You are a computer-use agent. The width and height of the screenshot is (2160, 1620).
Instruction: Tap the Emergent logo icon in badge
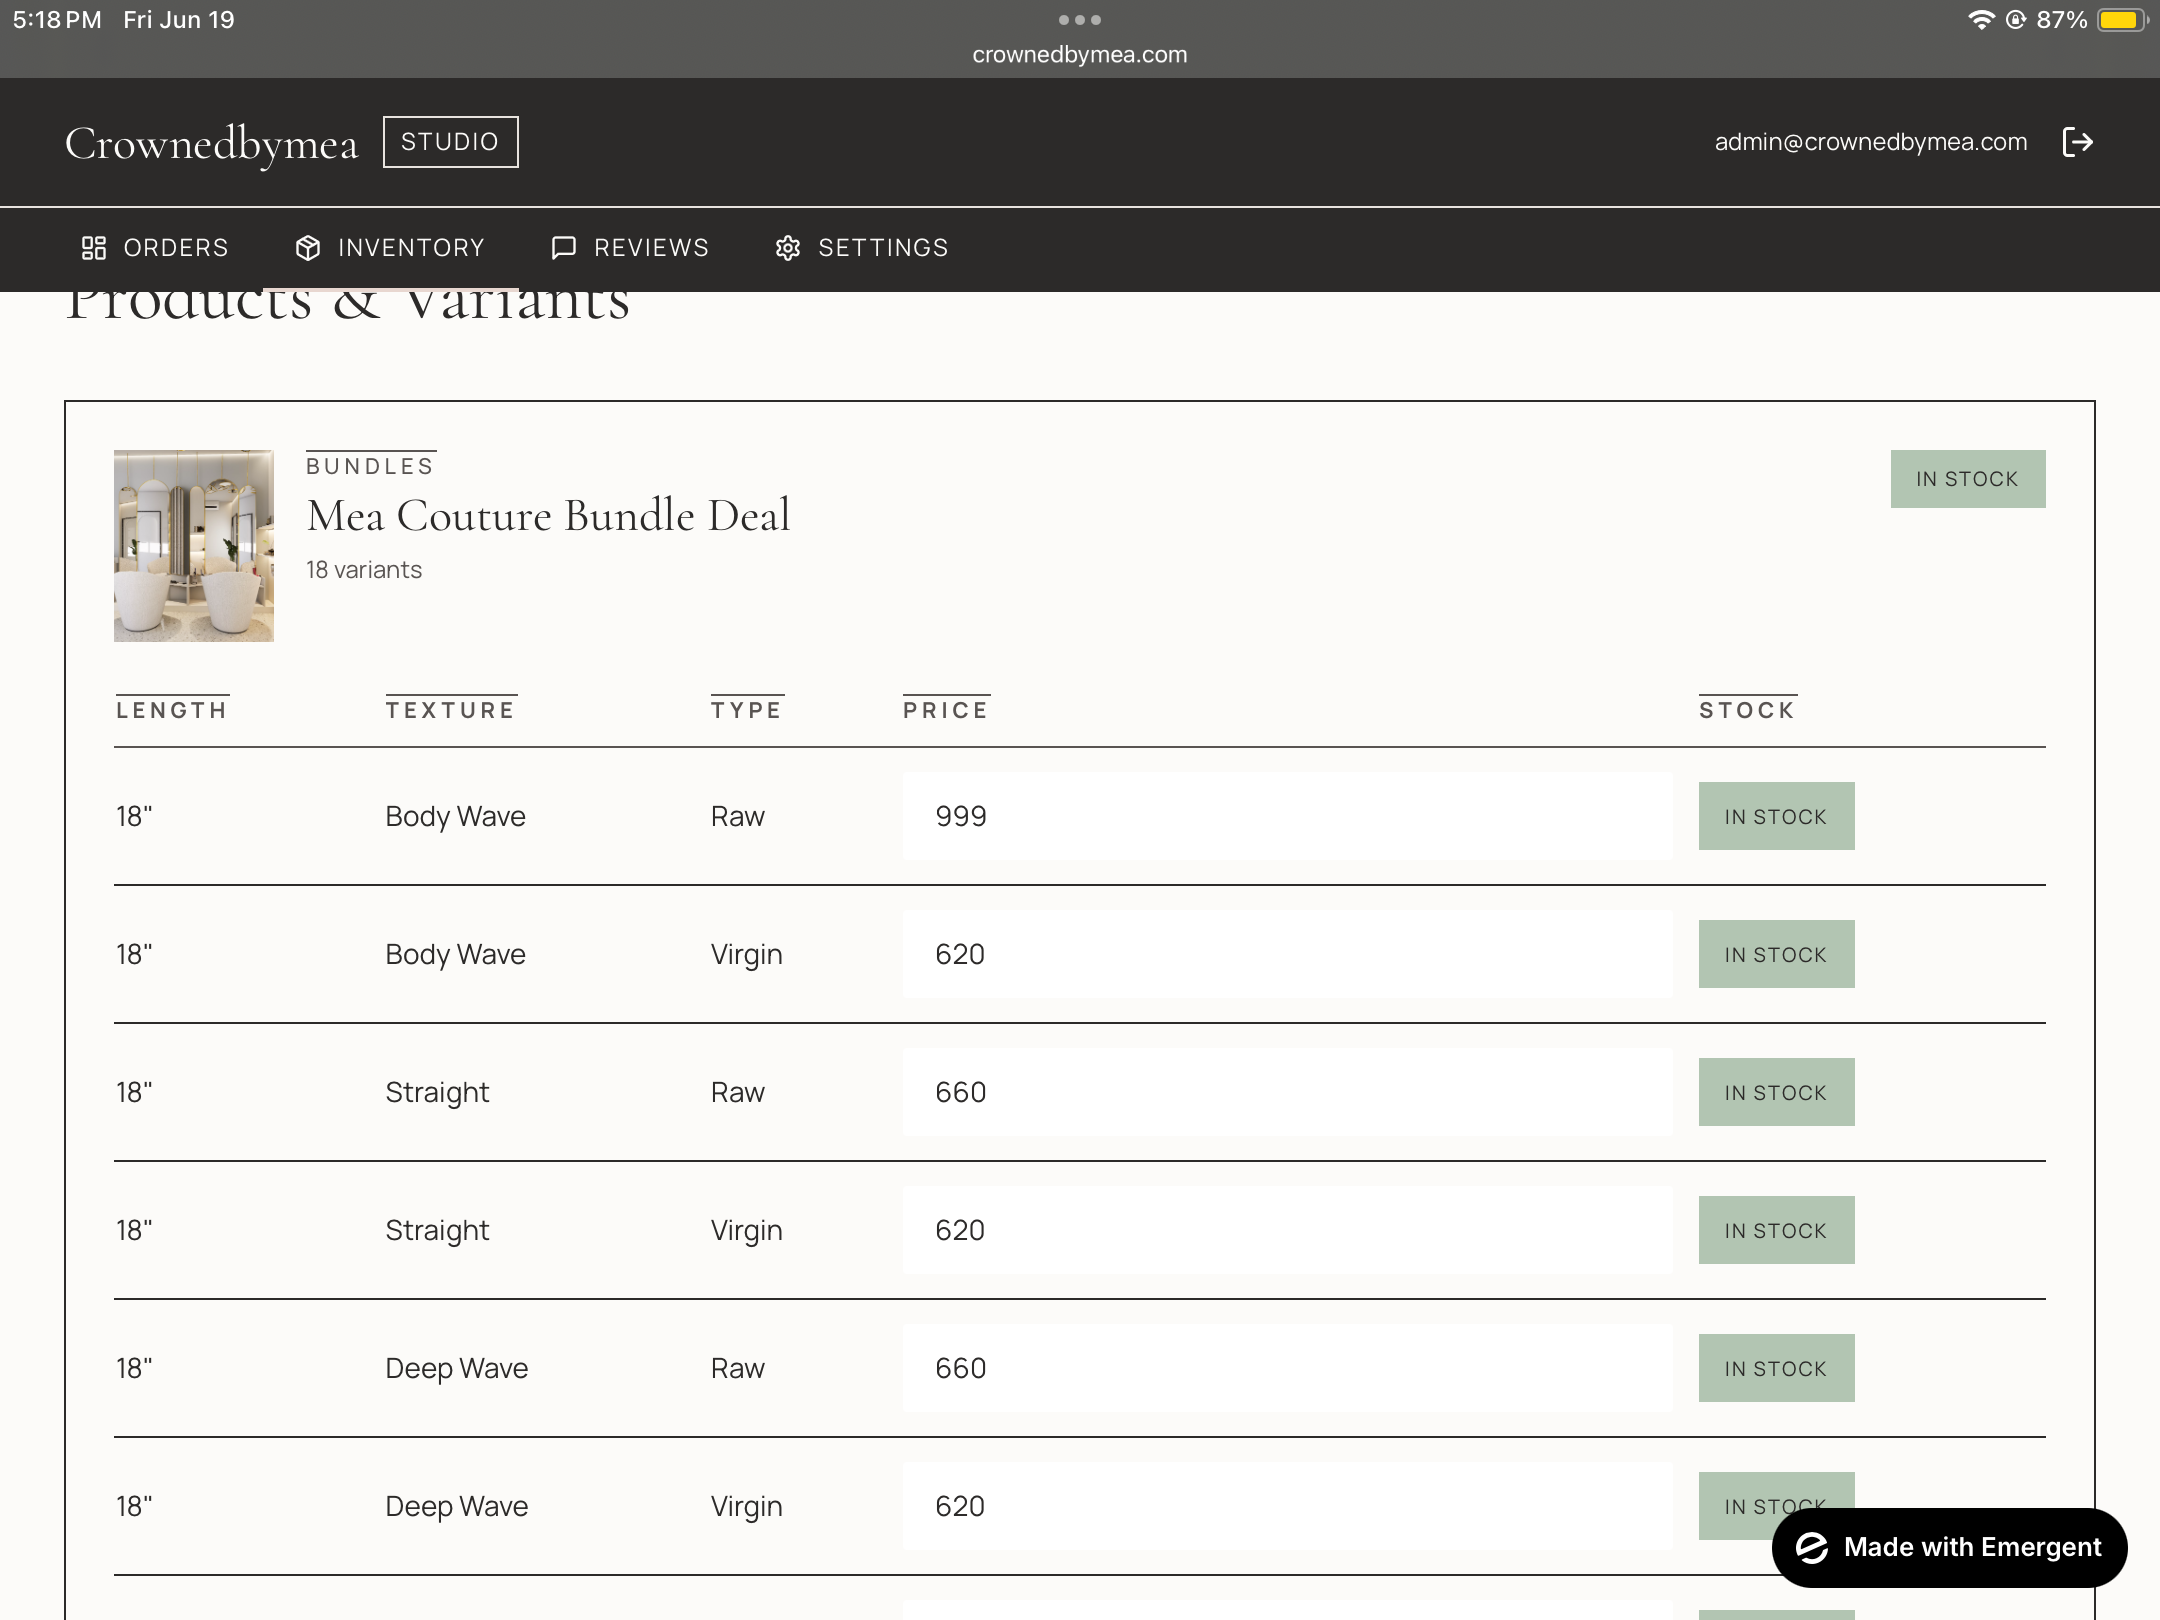tap(1812, 1547)
